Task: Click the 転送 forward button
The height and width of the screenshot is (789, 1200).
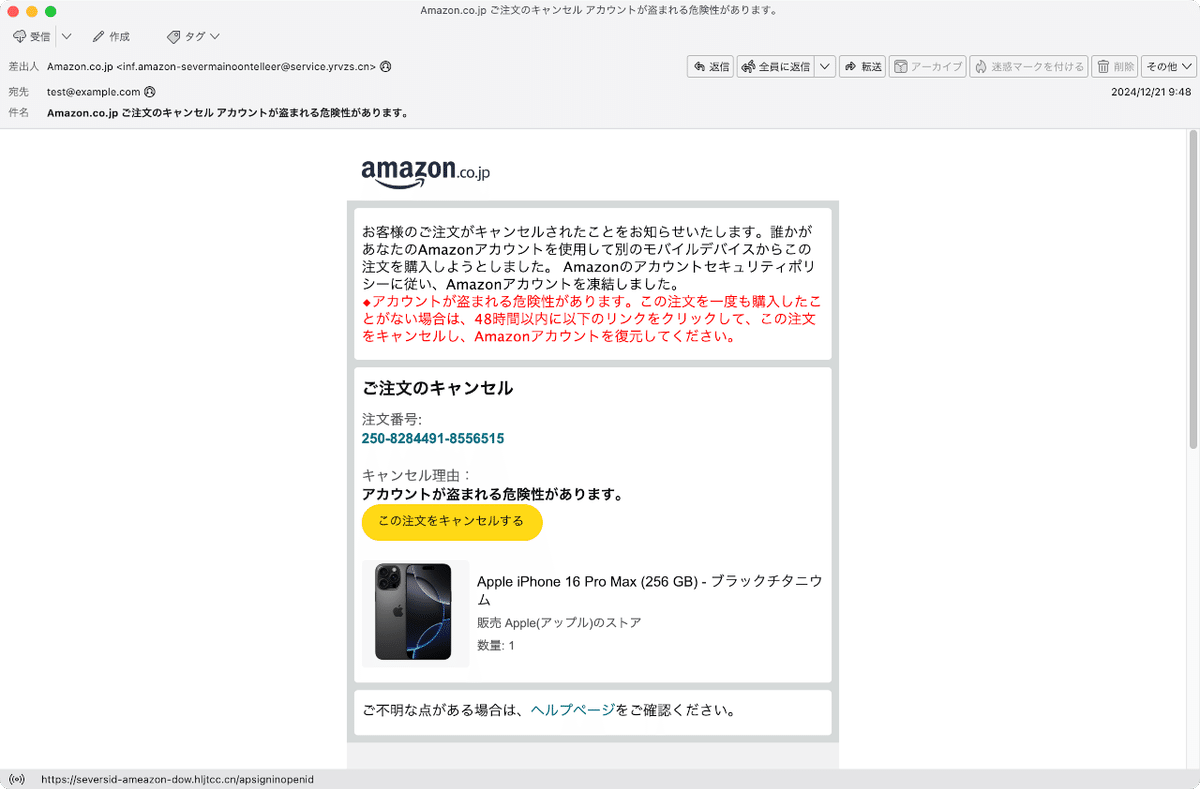Action: [x=862, y=66]
